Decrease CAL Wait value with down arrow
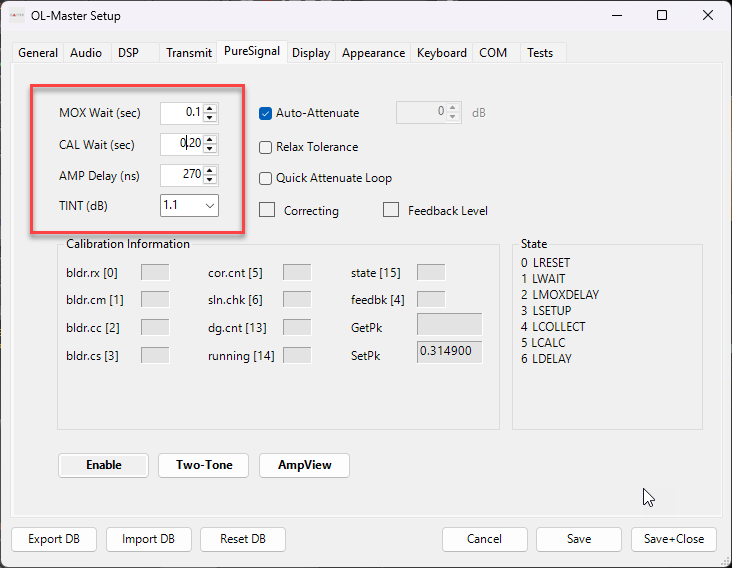 coord(210,148)
